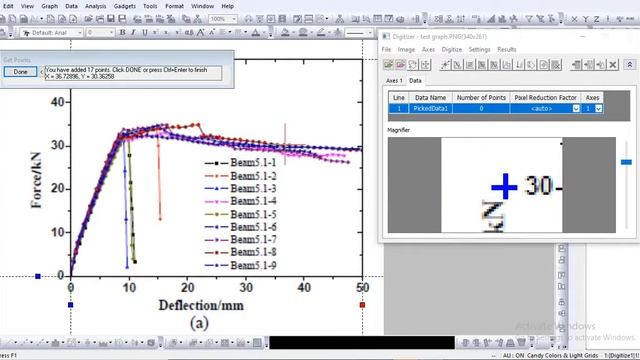This screenshot has height=360, width=640.
Task: Open the Analysis menu
Action: pos(96,6)
